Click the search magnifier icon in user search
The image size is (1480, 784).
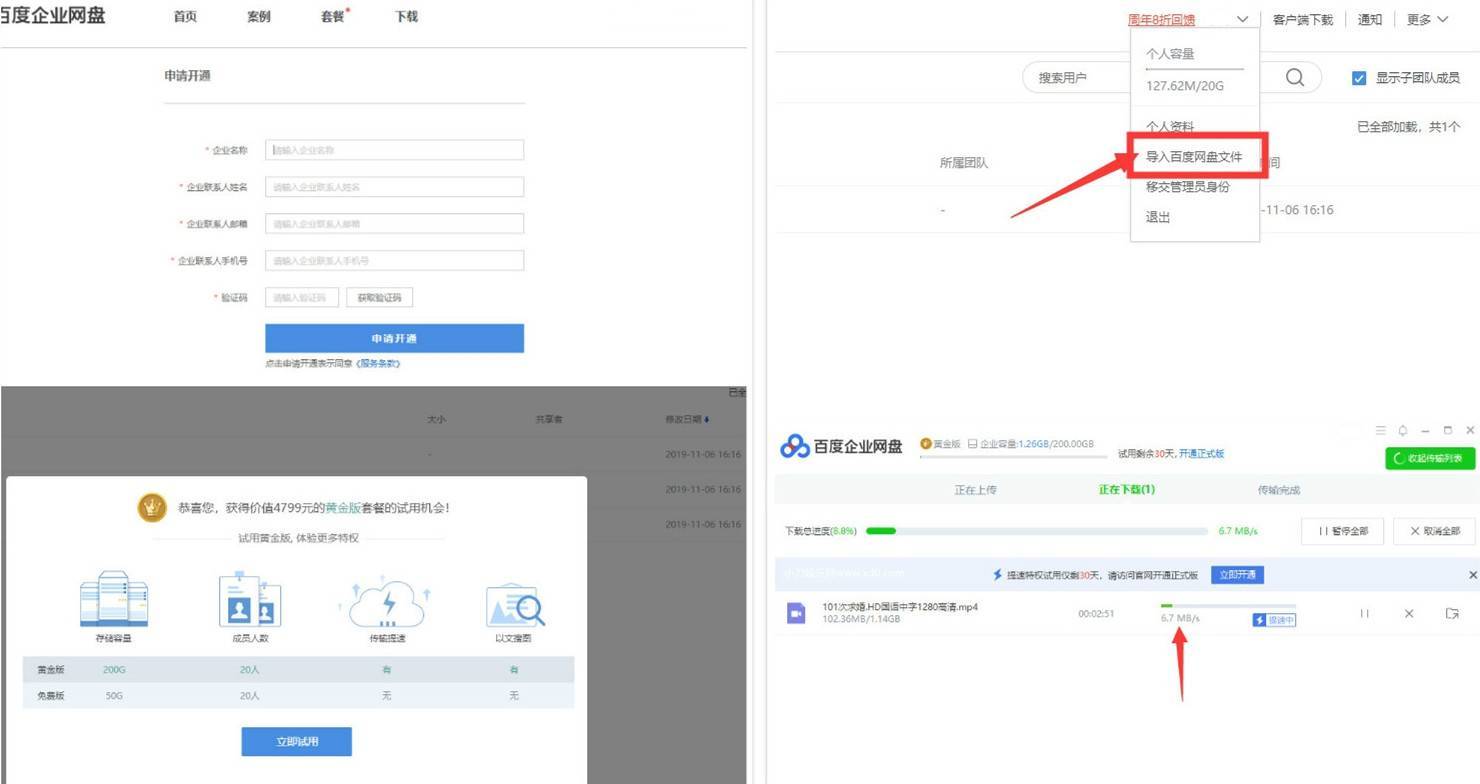(1295, 78)
